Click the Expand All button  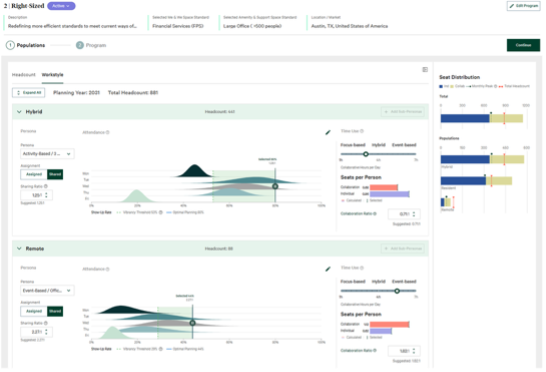(x=29, y=93)
